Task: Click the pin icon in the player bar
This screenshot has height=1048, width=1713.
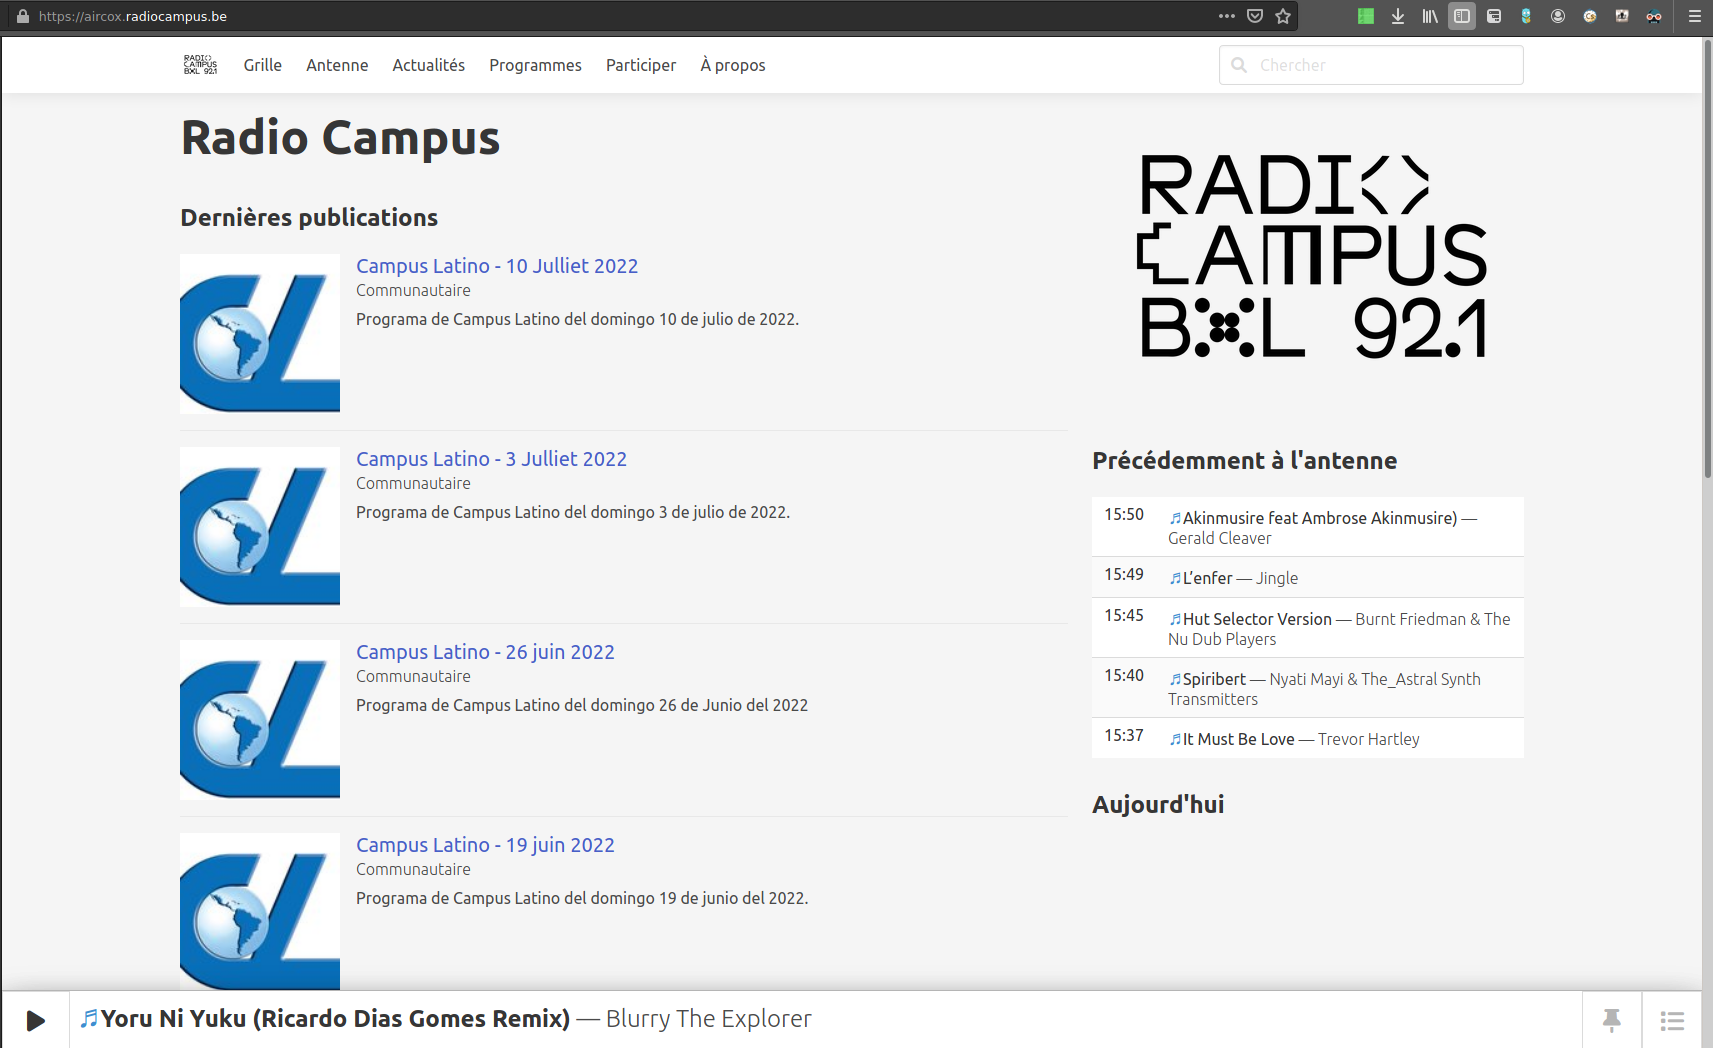Action: (x=1611, y=1020)
